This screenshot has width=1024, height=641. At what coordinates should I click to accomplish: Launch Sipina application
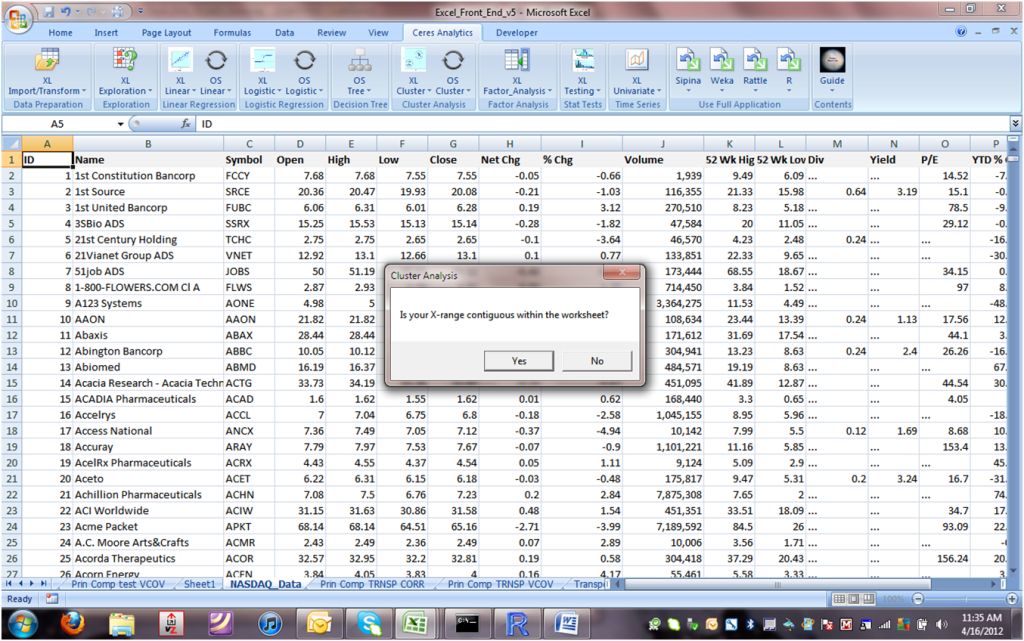coord(688,69)
